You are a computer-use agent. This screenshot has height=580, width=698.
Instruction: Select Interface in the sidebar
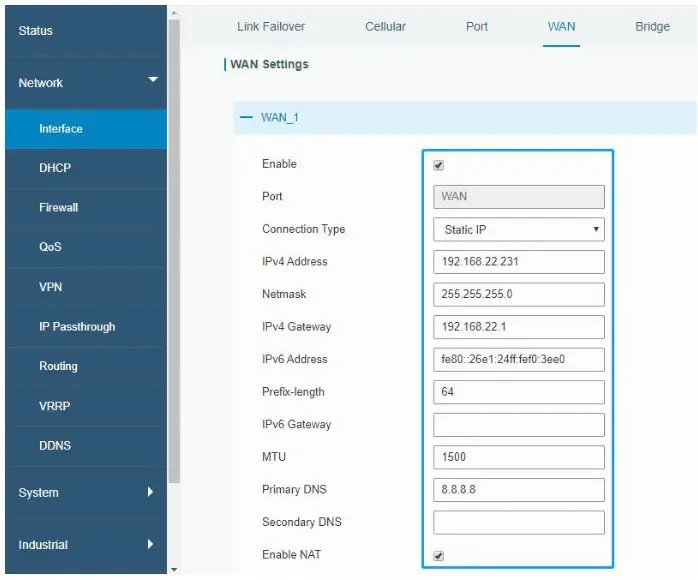point(86,129)
